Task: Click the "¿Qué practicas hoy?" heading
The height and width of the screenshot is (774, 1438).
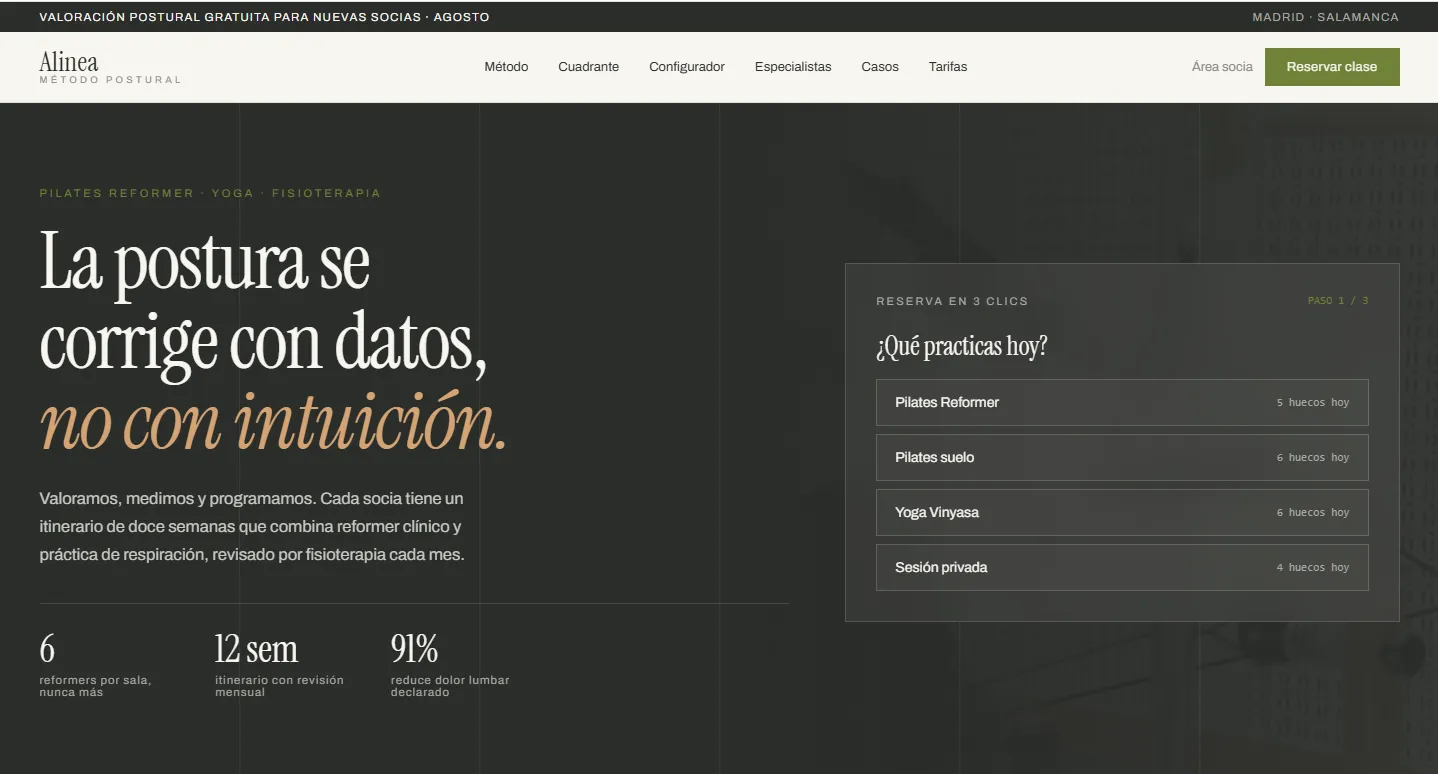Action: point(962,347)
